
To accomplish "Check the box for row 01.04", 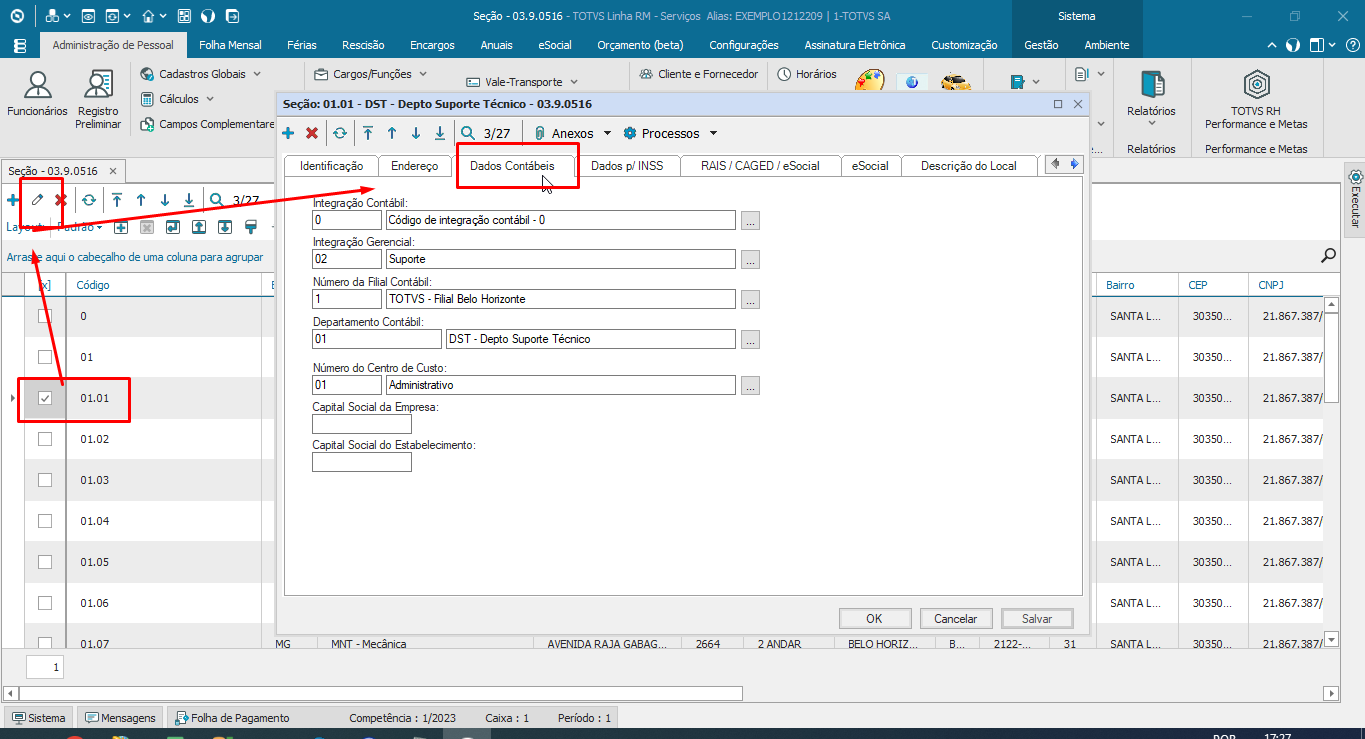I will 44,521.
